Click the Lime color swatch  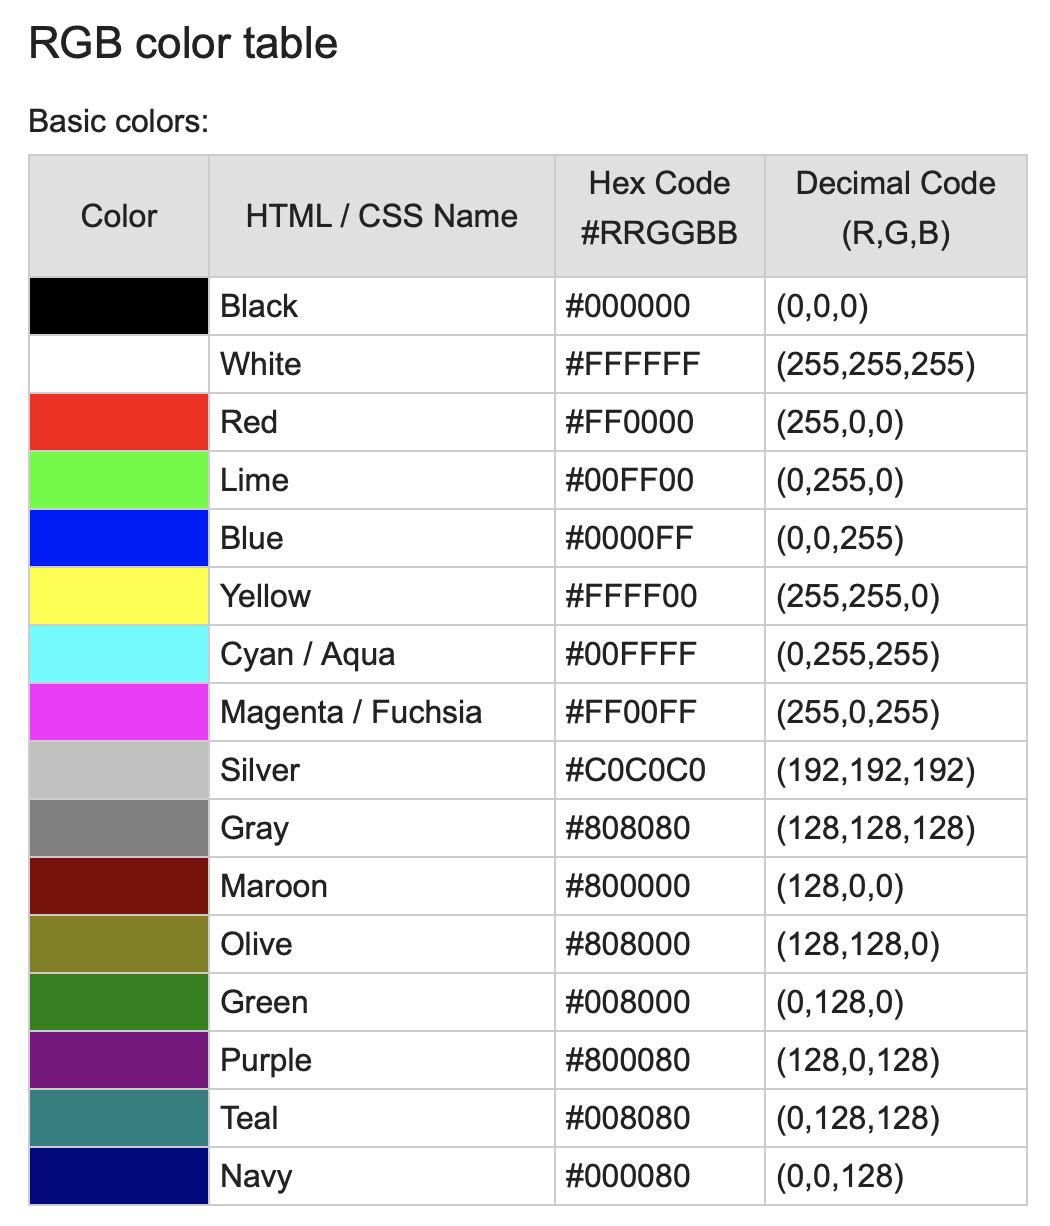(x=119, y=480)
